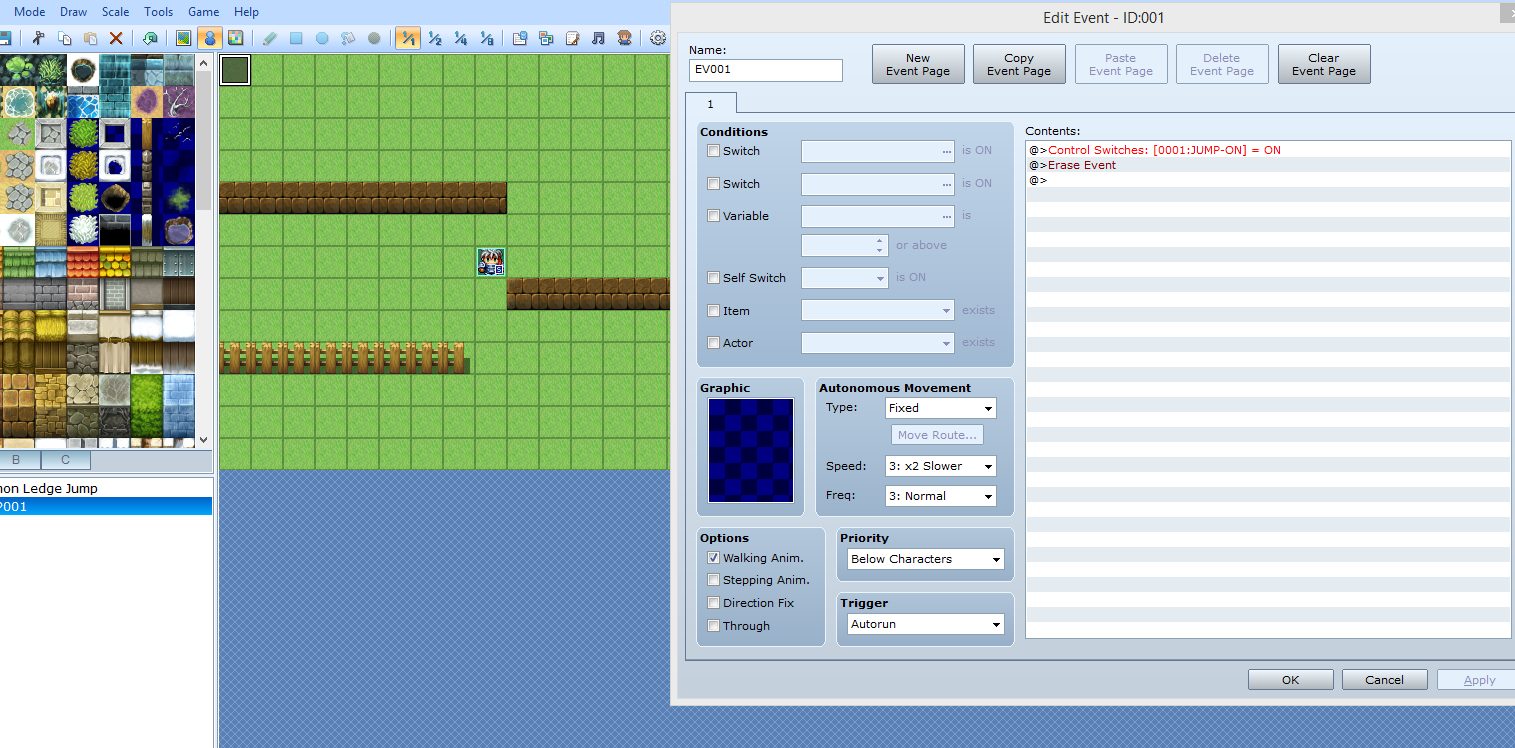Open the Sound Test
Viewport: 1515px width, 748px height.
coord(599,37)
